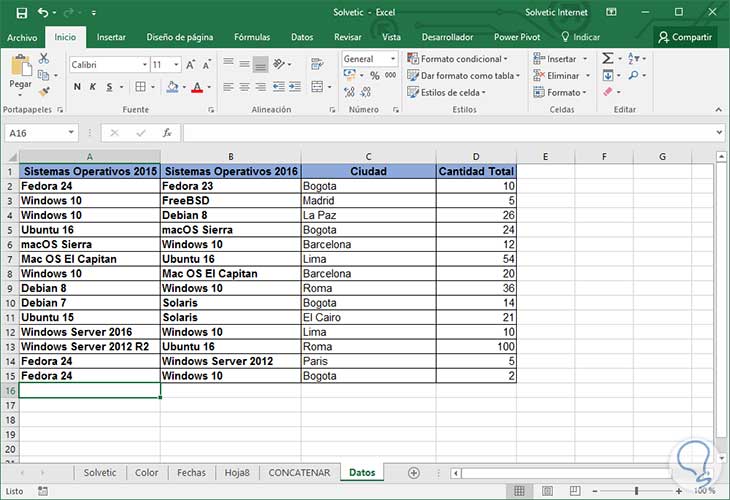The image size is (730, 500).
Task: Open the Calibri font name dropdown
Action: coord(145,65)
